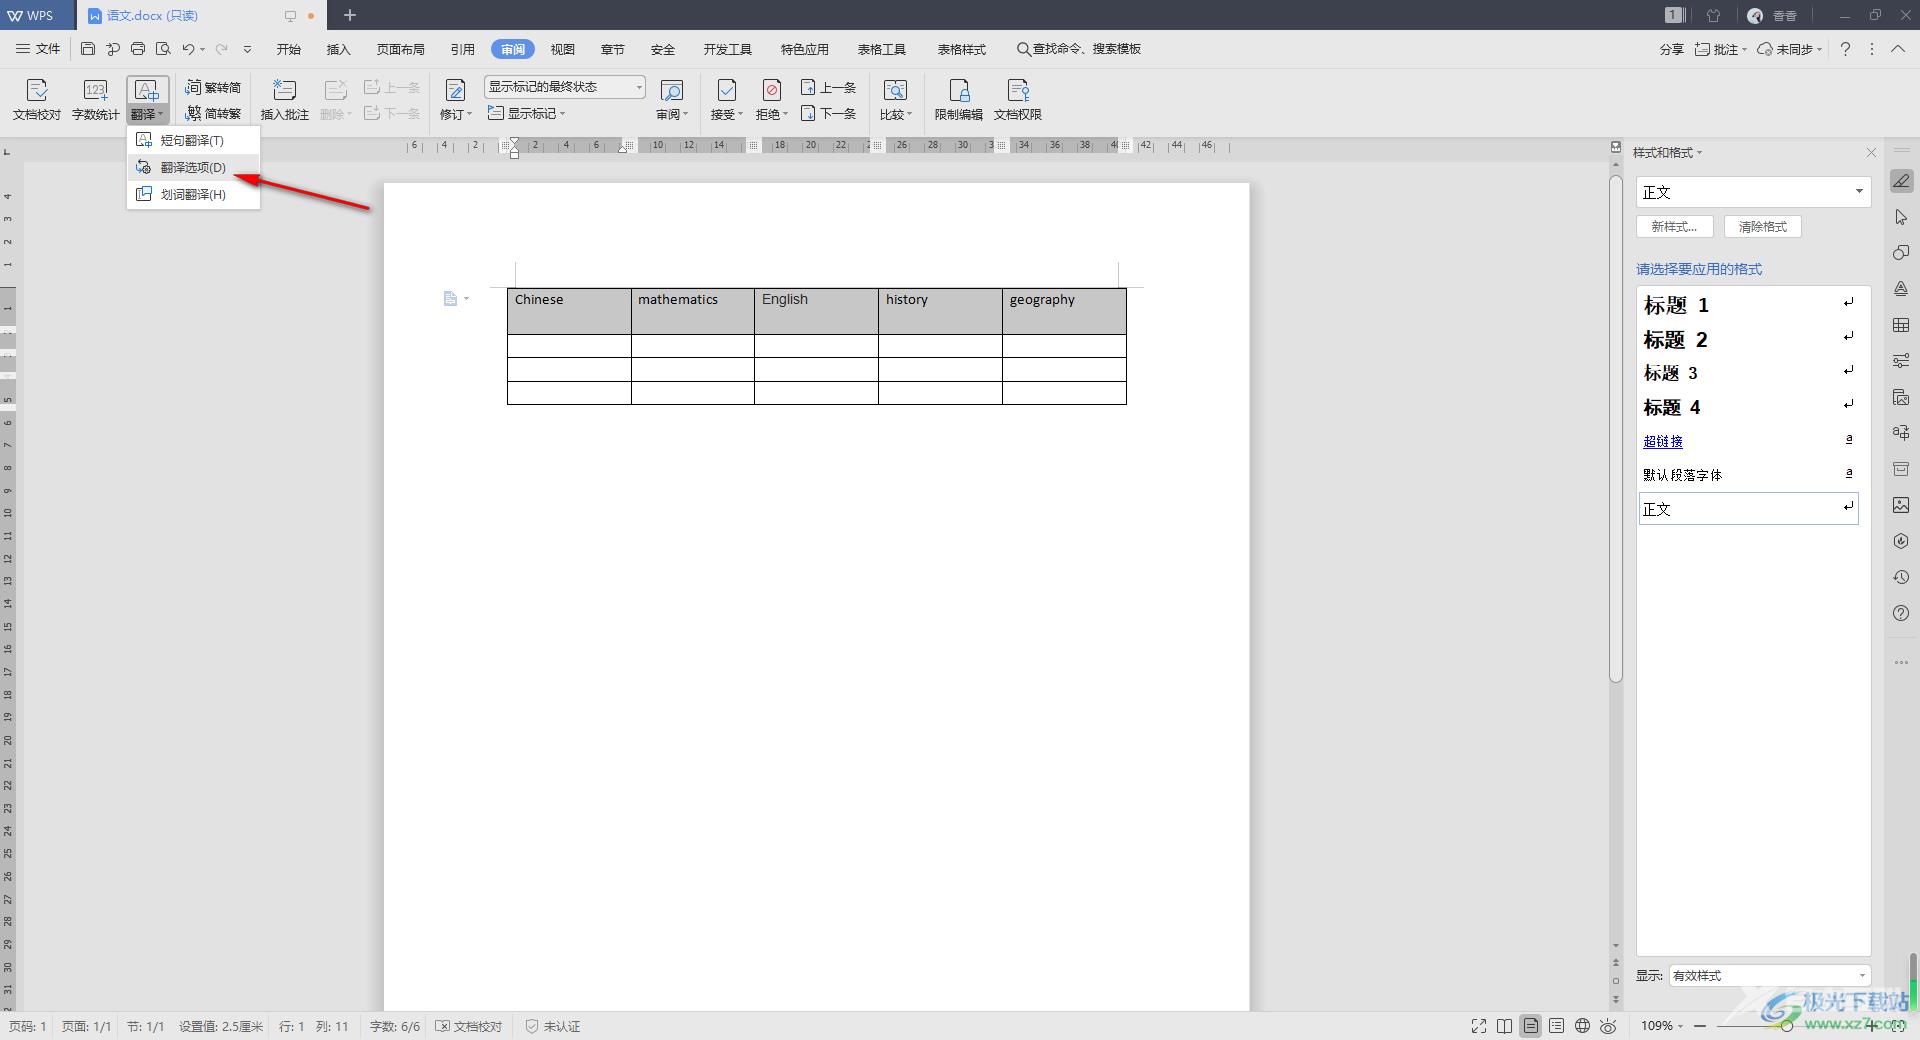Toggle eye protection mode in status bar

[x=1609, y=1026]
